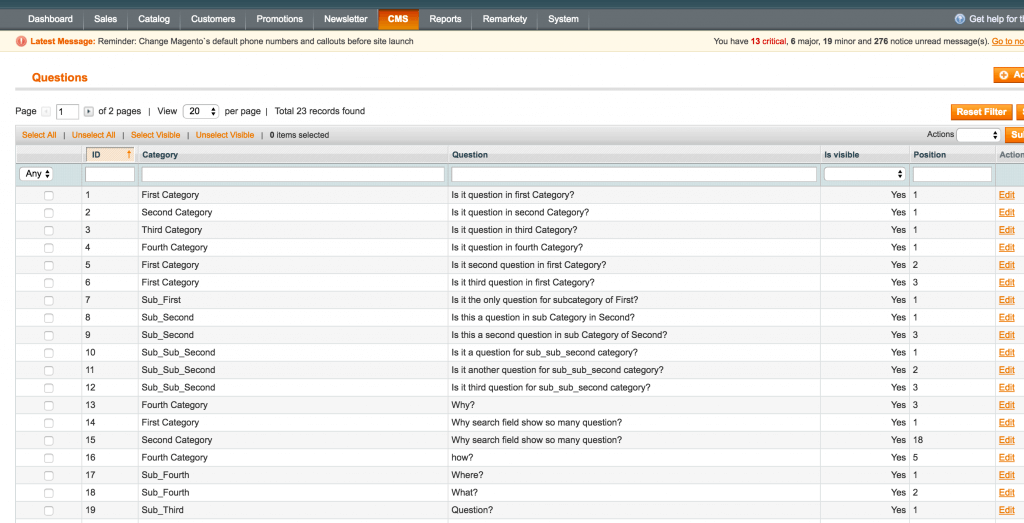The width and height of the screenshot is (1024, 523).
Task: Click the Category filter text field
Action: coord(293,174)
